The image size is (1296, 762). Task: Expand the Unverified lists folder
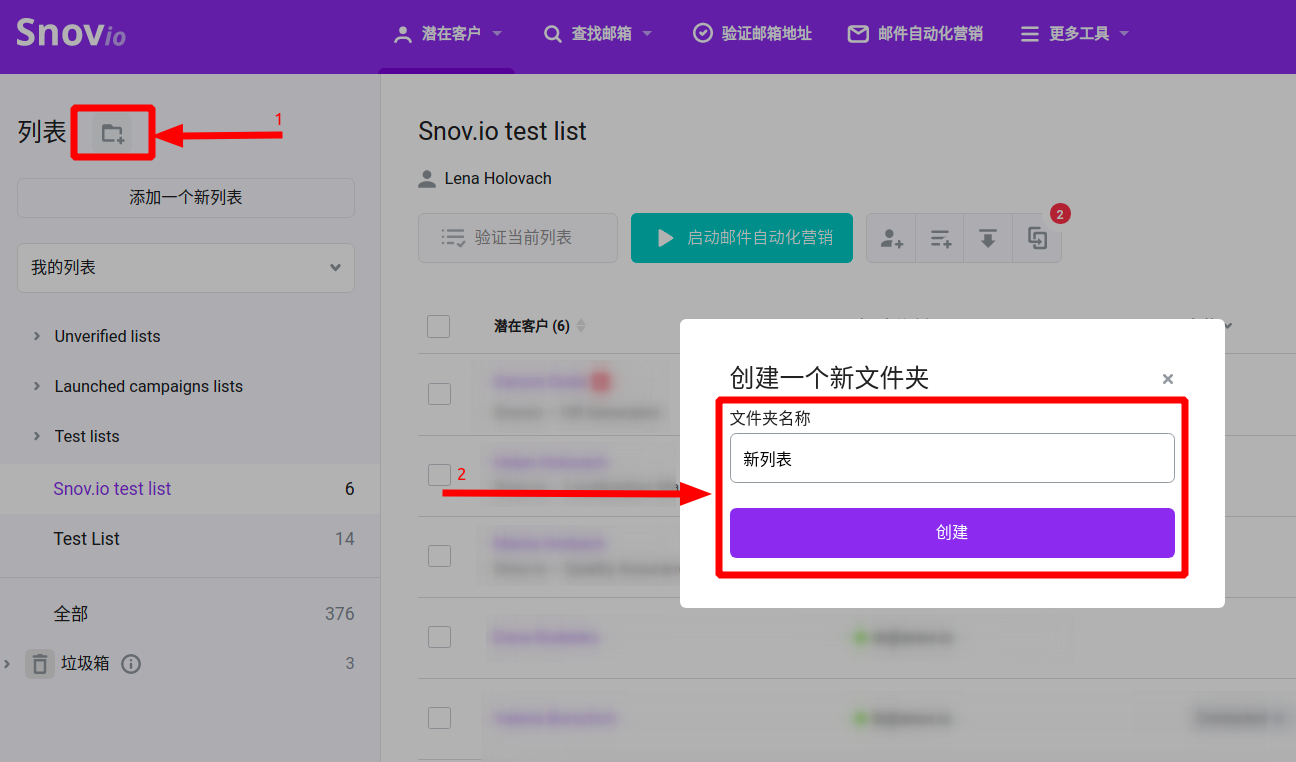click(37, 336)
